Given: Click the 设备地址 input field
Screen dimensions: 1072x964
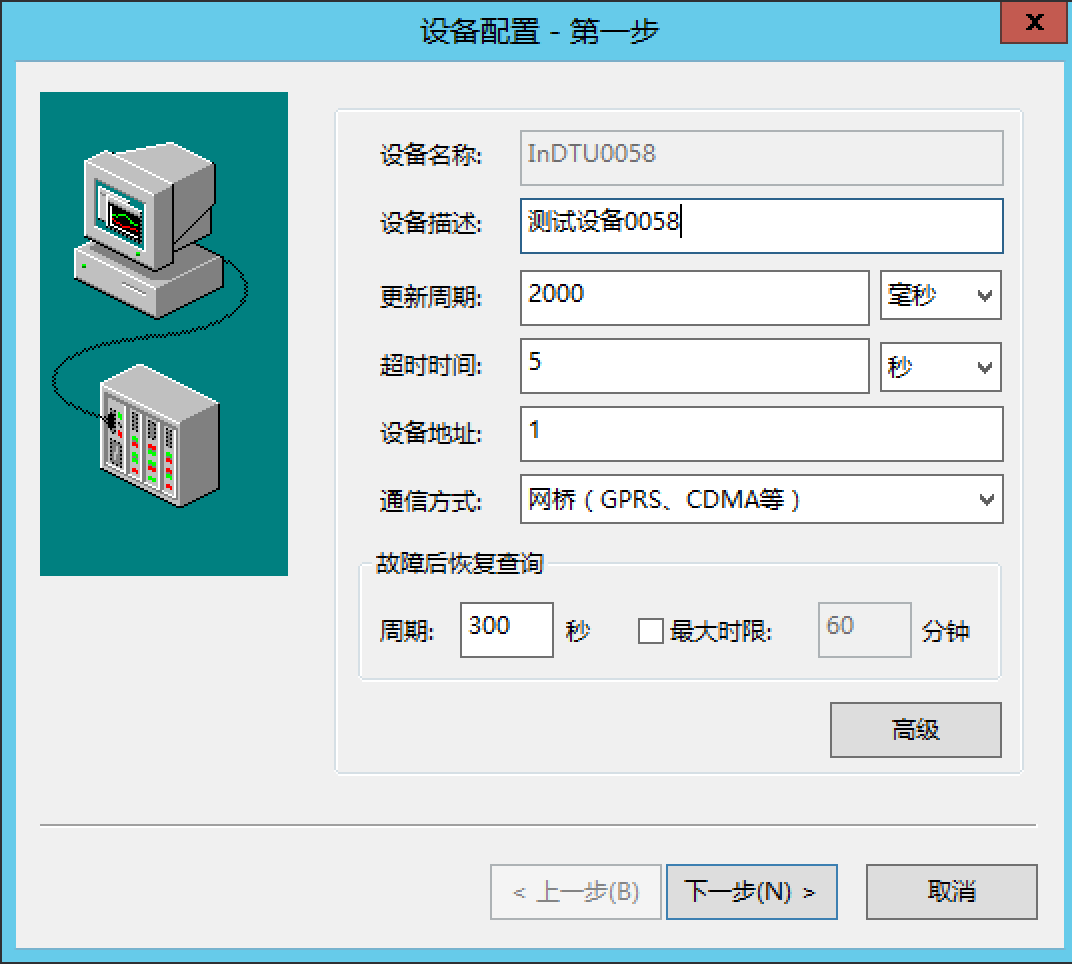Looking at the screenshot, I should (761, 433).
